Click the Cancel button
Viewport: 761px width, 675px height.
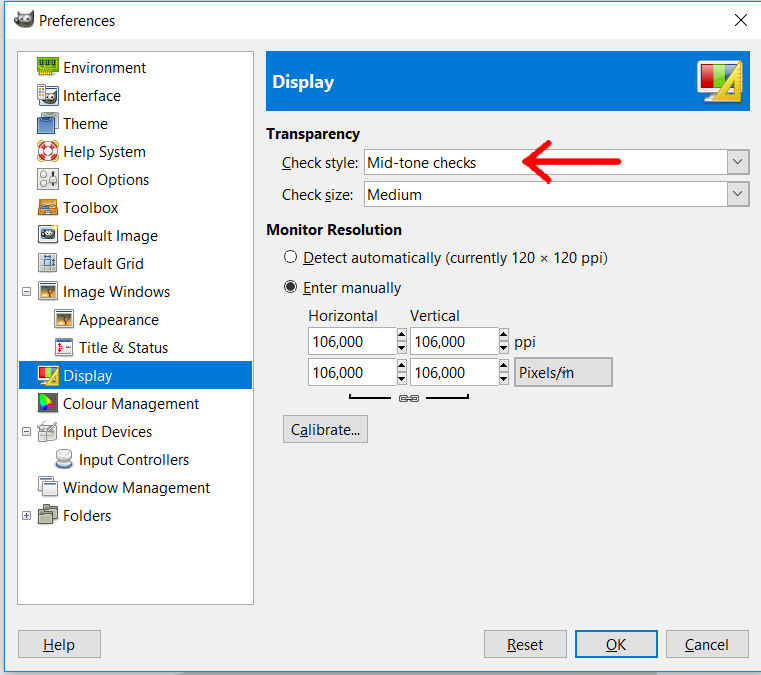(707, 644)
